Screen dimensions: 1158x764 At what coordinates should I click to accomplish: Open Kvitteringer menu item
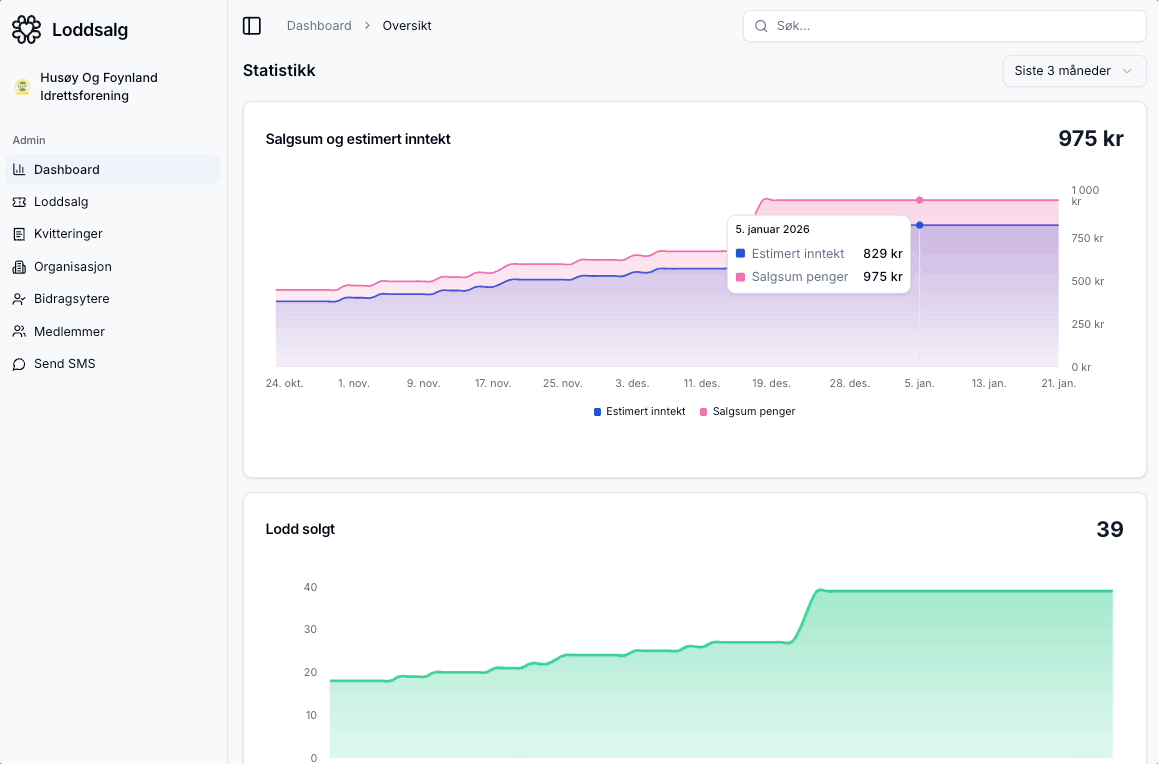(x=68, y=234)
